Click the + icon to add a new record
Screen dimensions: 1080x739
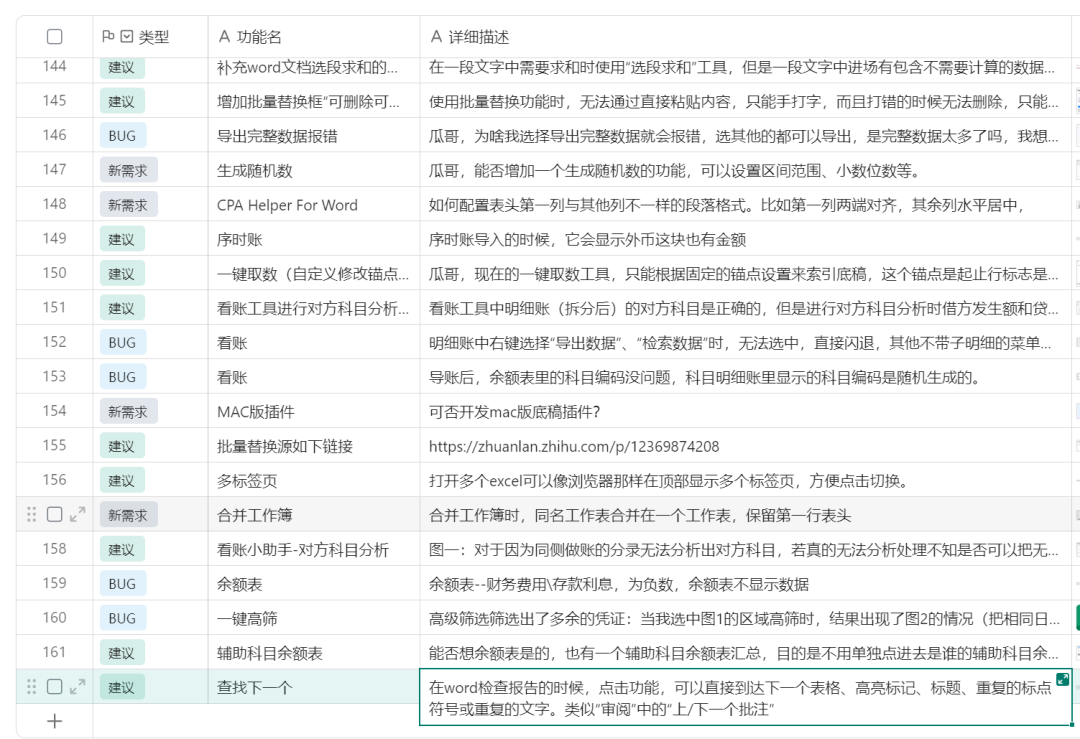[x=53, y=720]
